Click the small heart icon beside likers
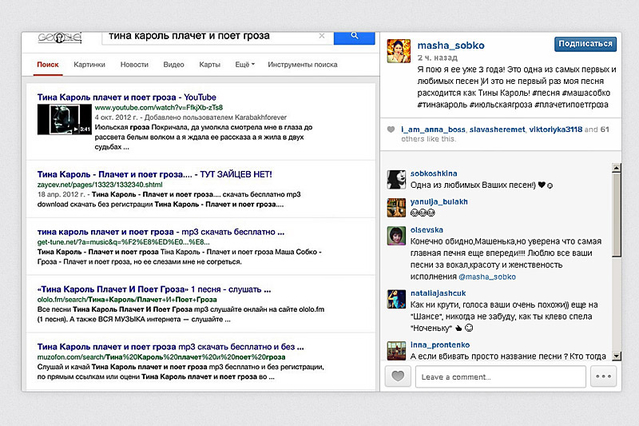 390,130
